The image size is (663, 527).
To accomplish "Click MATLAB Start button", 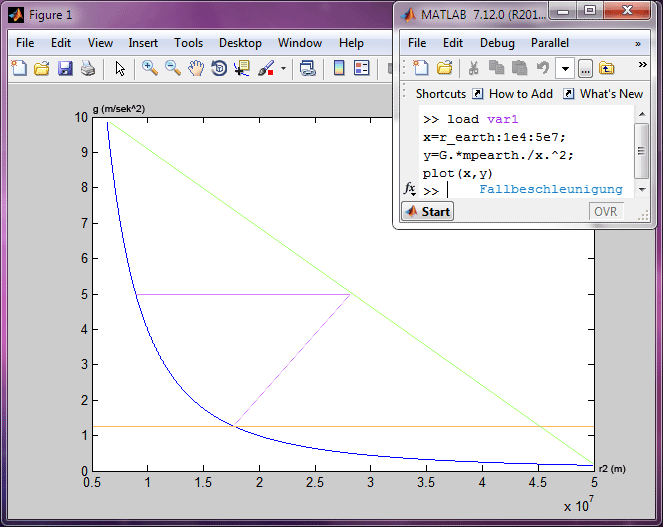I will 427,211.
